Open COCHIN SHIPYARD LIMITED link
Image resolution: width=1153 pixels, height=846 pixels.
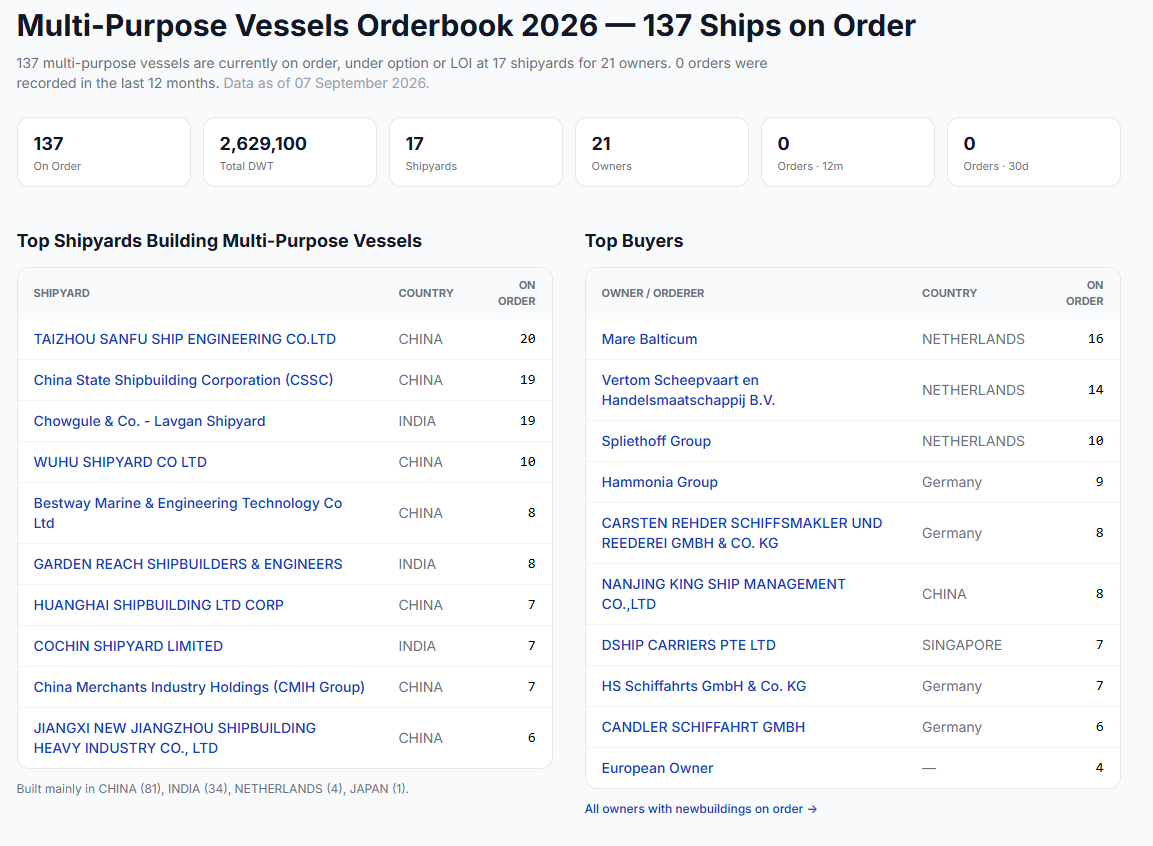128,646
